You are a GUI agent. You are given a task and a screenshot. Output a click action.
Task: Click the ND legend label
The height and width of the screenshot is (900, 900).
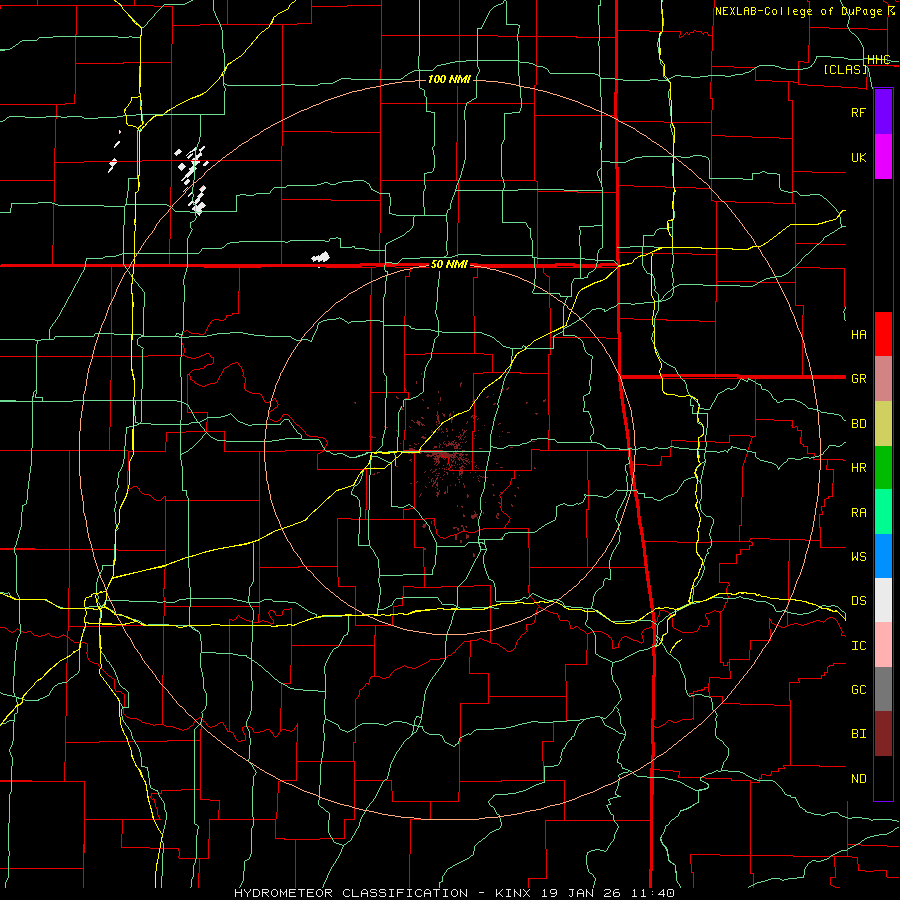click(859, 779)
